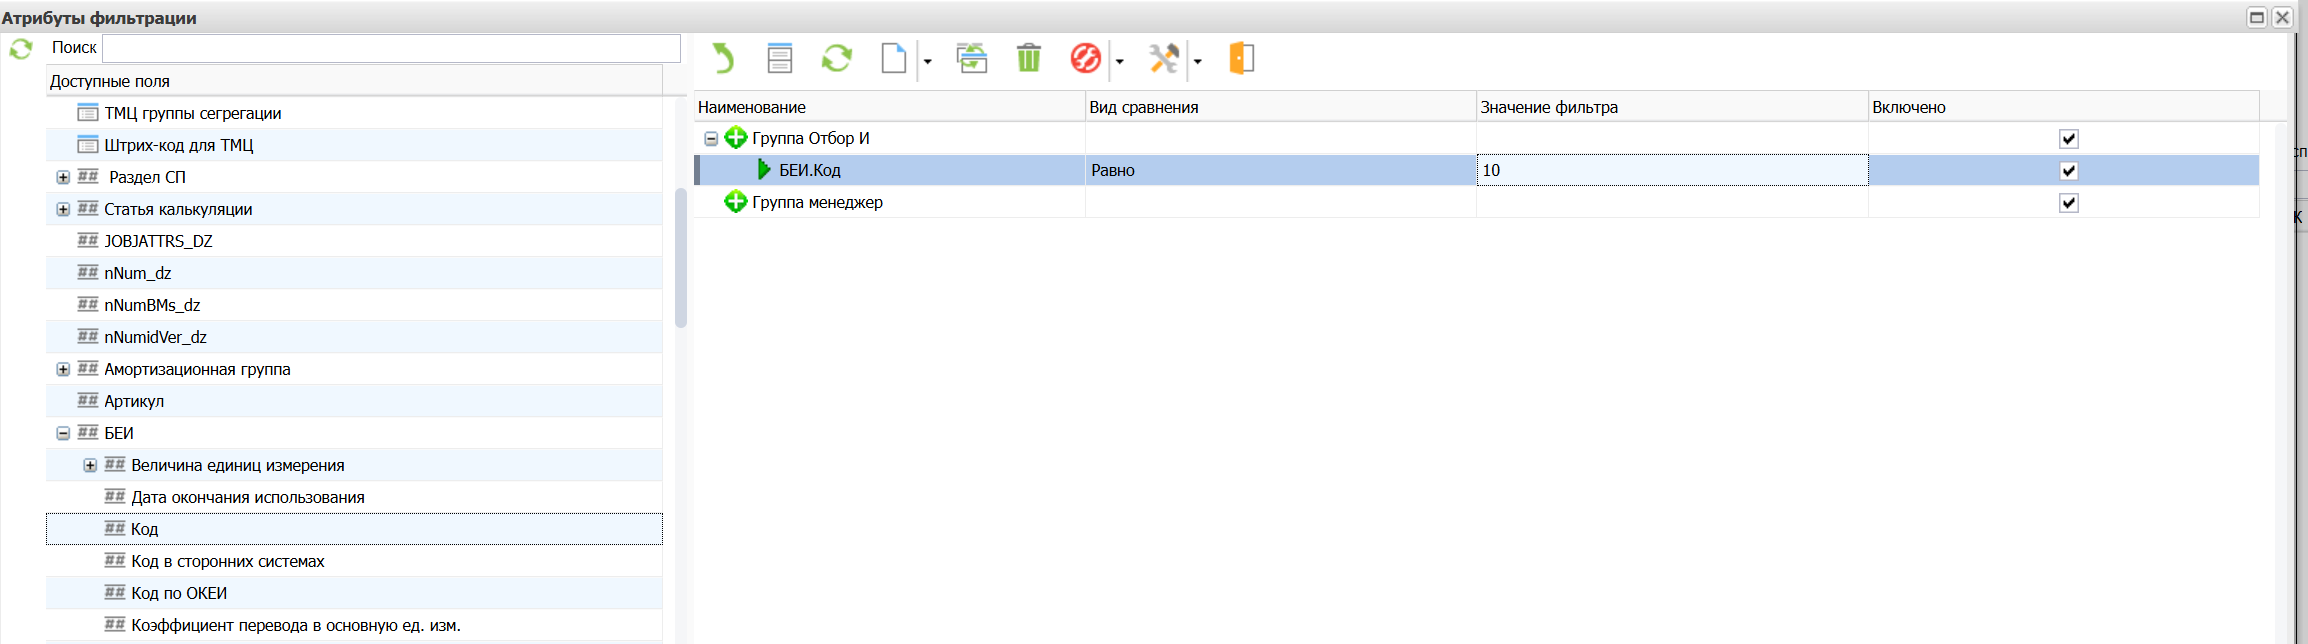Collapse the Группа Отбор И row
Image resolution: width=2308 pixels, height=644 pixels.
(710, 139)
